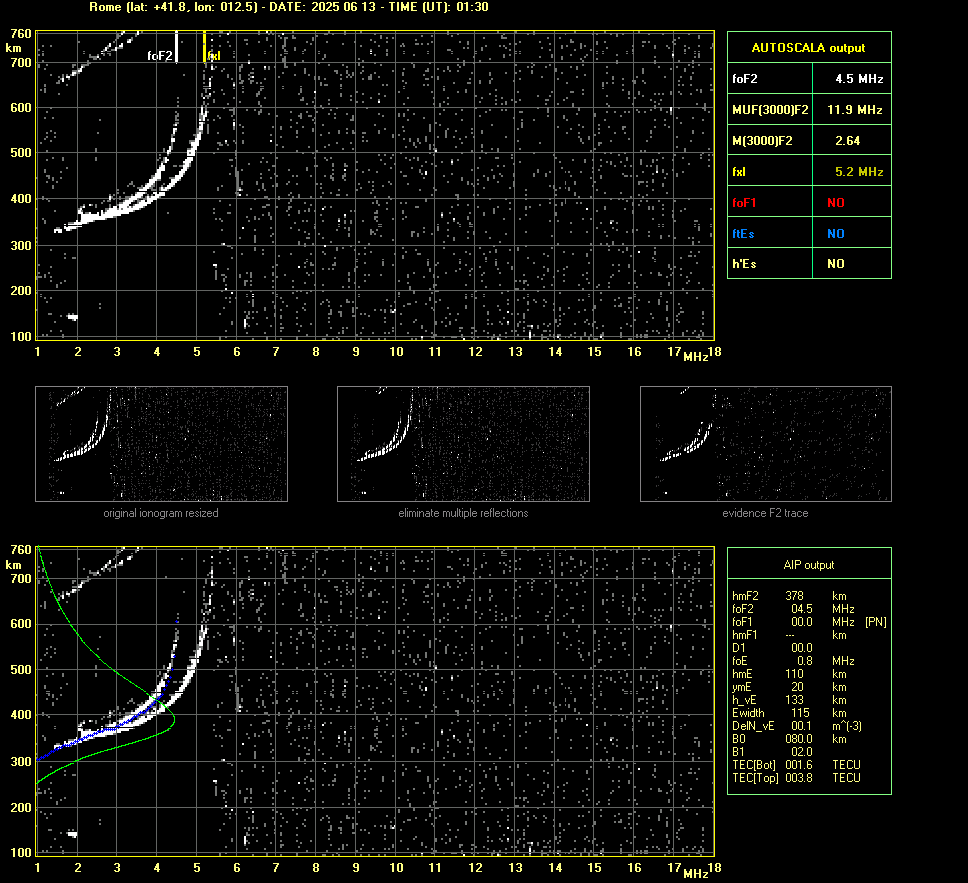Open the 'evidence F2 trace' thumbnail
This screenshot has width=968, height=883.
click(x=766, y=444)
